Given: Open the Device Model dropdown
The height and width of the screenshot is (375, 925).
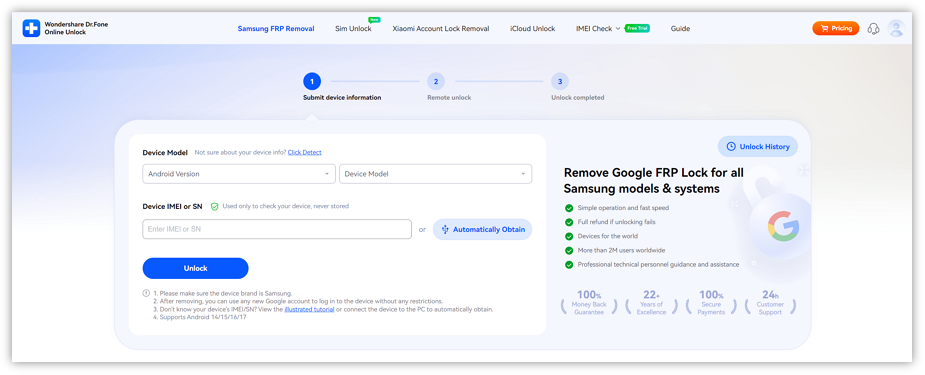Looking at the screenshot, I should point(435,174).
